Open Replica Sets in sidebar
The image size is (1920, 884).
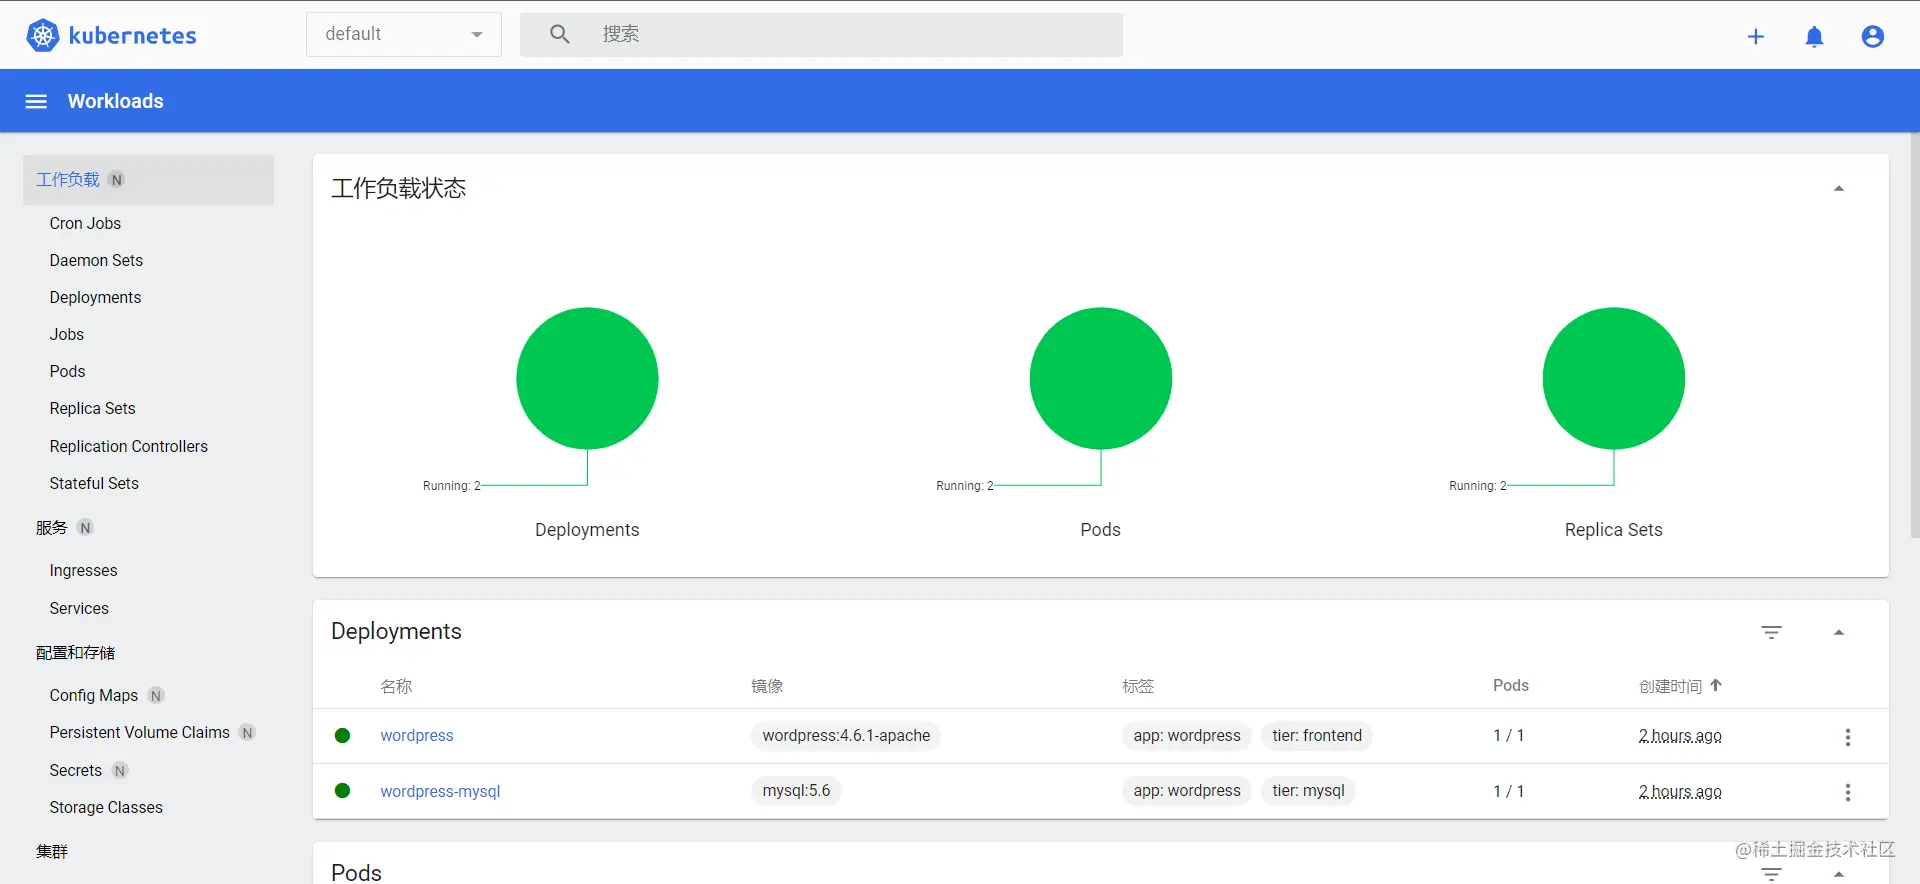coord(92,408)
